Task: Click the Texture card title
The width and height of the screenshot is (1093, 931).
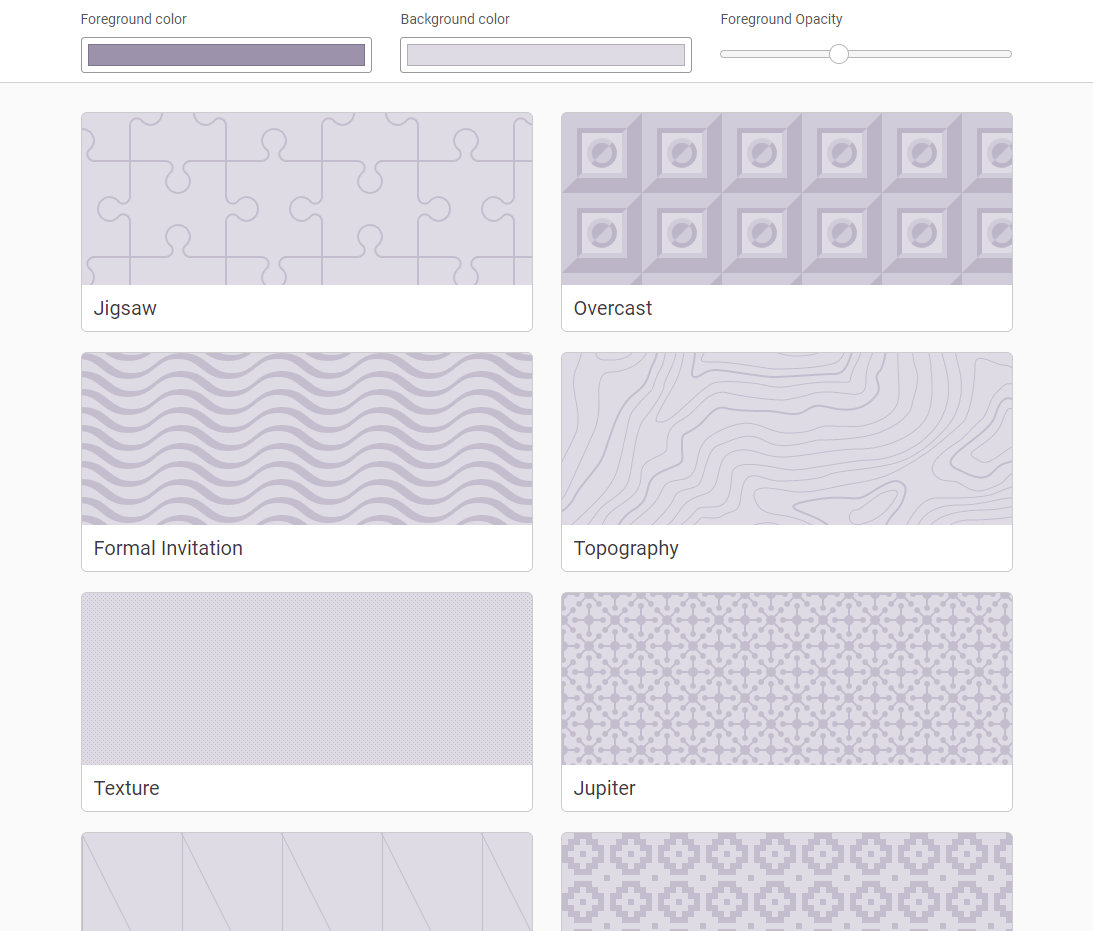Action: point(127,788)
